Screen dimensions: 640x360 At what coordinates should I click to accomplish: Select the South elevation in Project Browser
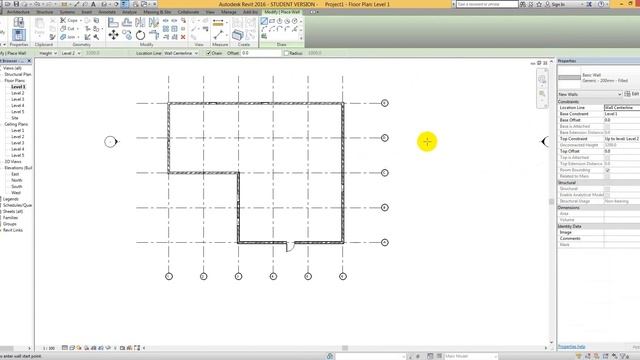click(17, 187)
